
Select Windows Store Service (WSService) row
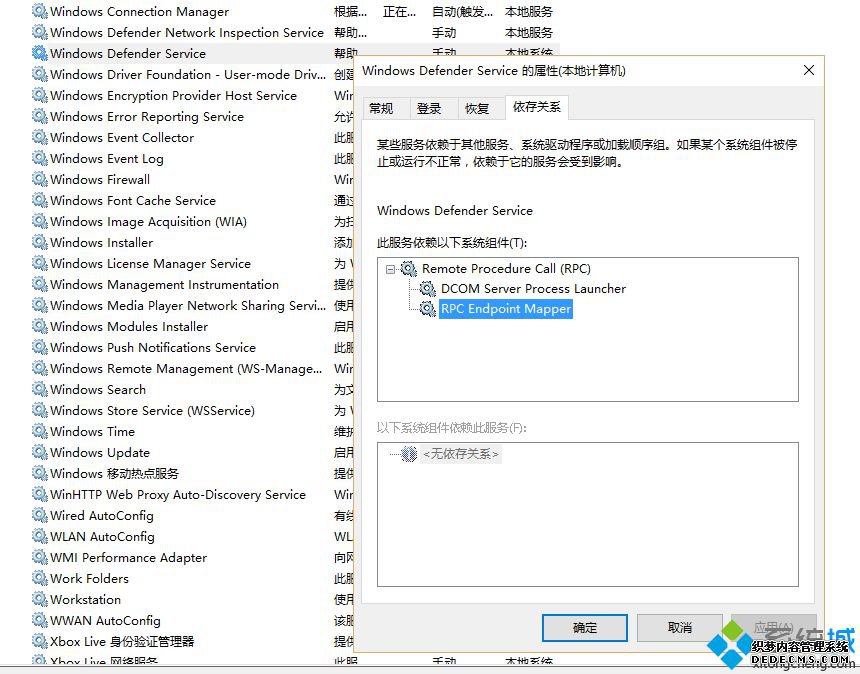(152, 410)
